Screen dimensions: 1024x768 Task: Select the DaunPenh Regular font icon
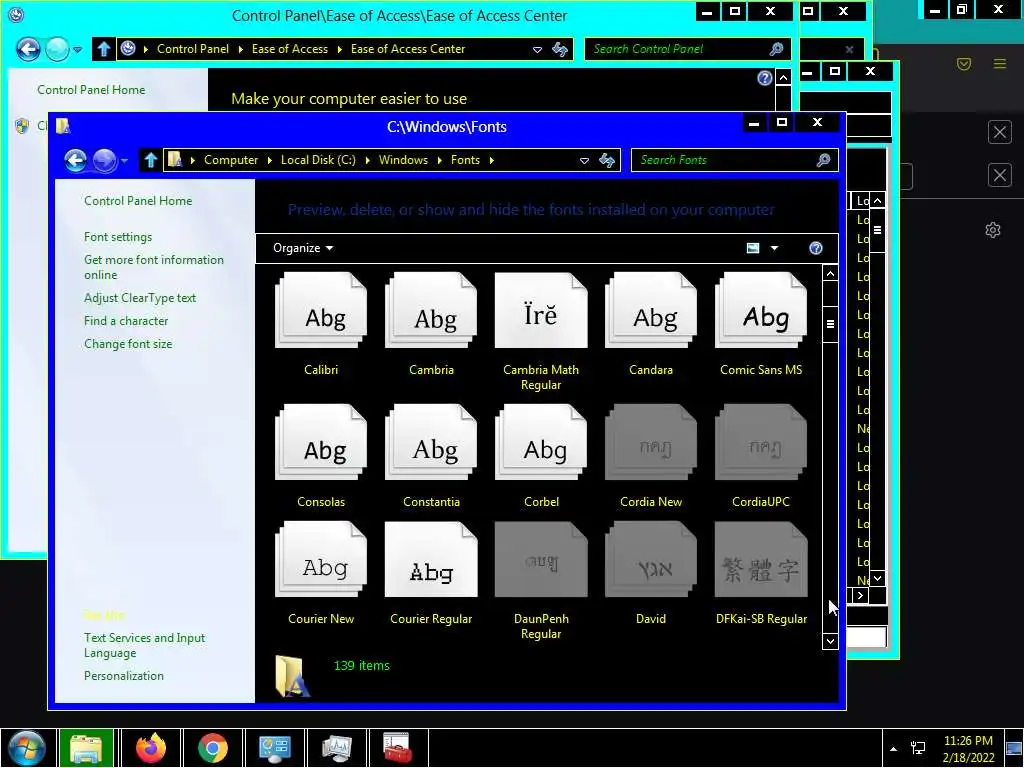pyautogui.click(x=541, y=560)
